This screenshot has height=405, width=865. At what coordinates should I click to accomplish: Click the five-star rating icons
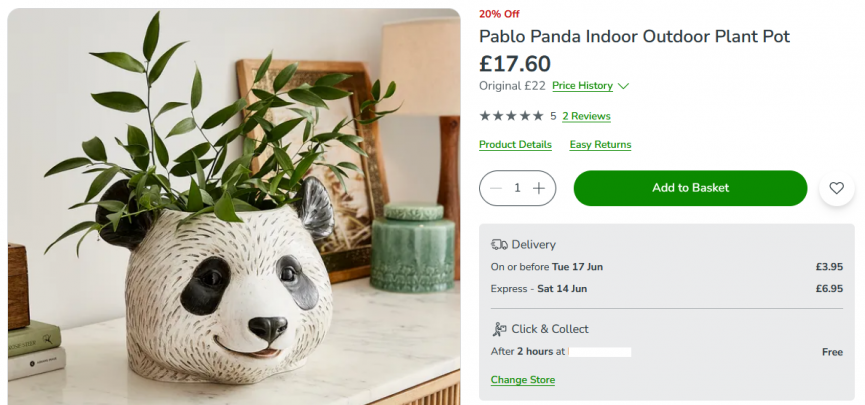tap(511, 116)
